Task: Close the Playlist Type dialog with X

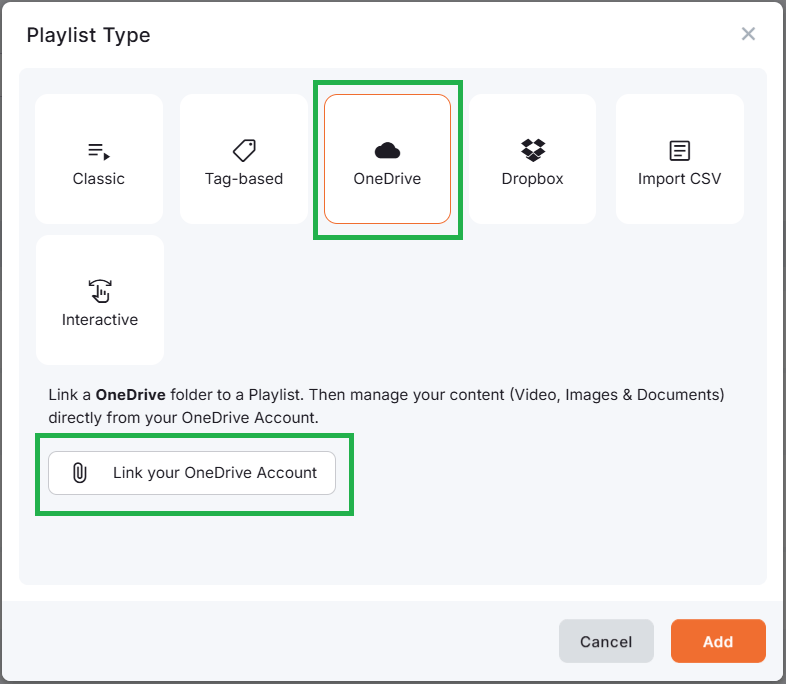Action: point(748,34)
